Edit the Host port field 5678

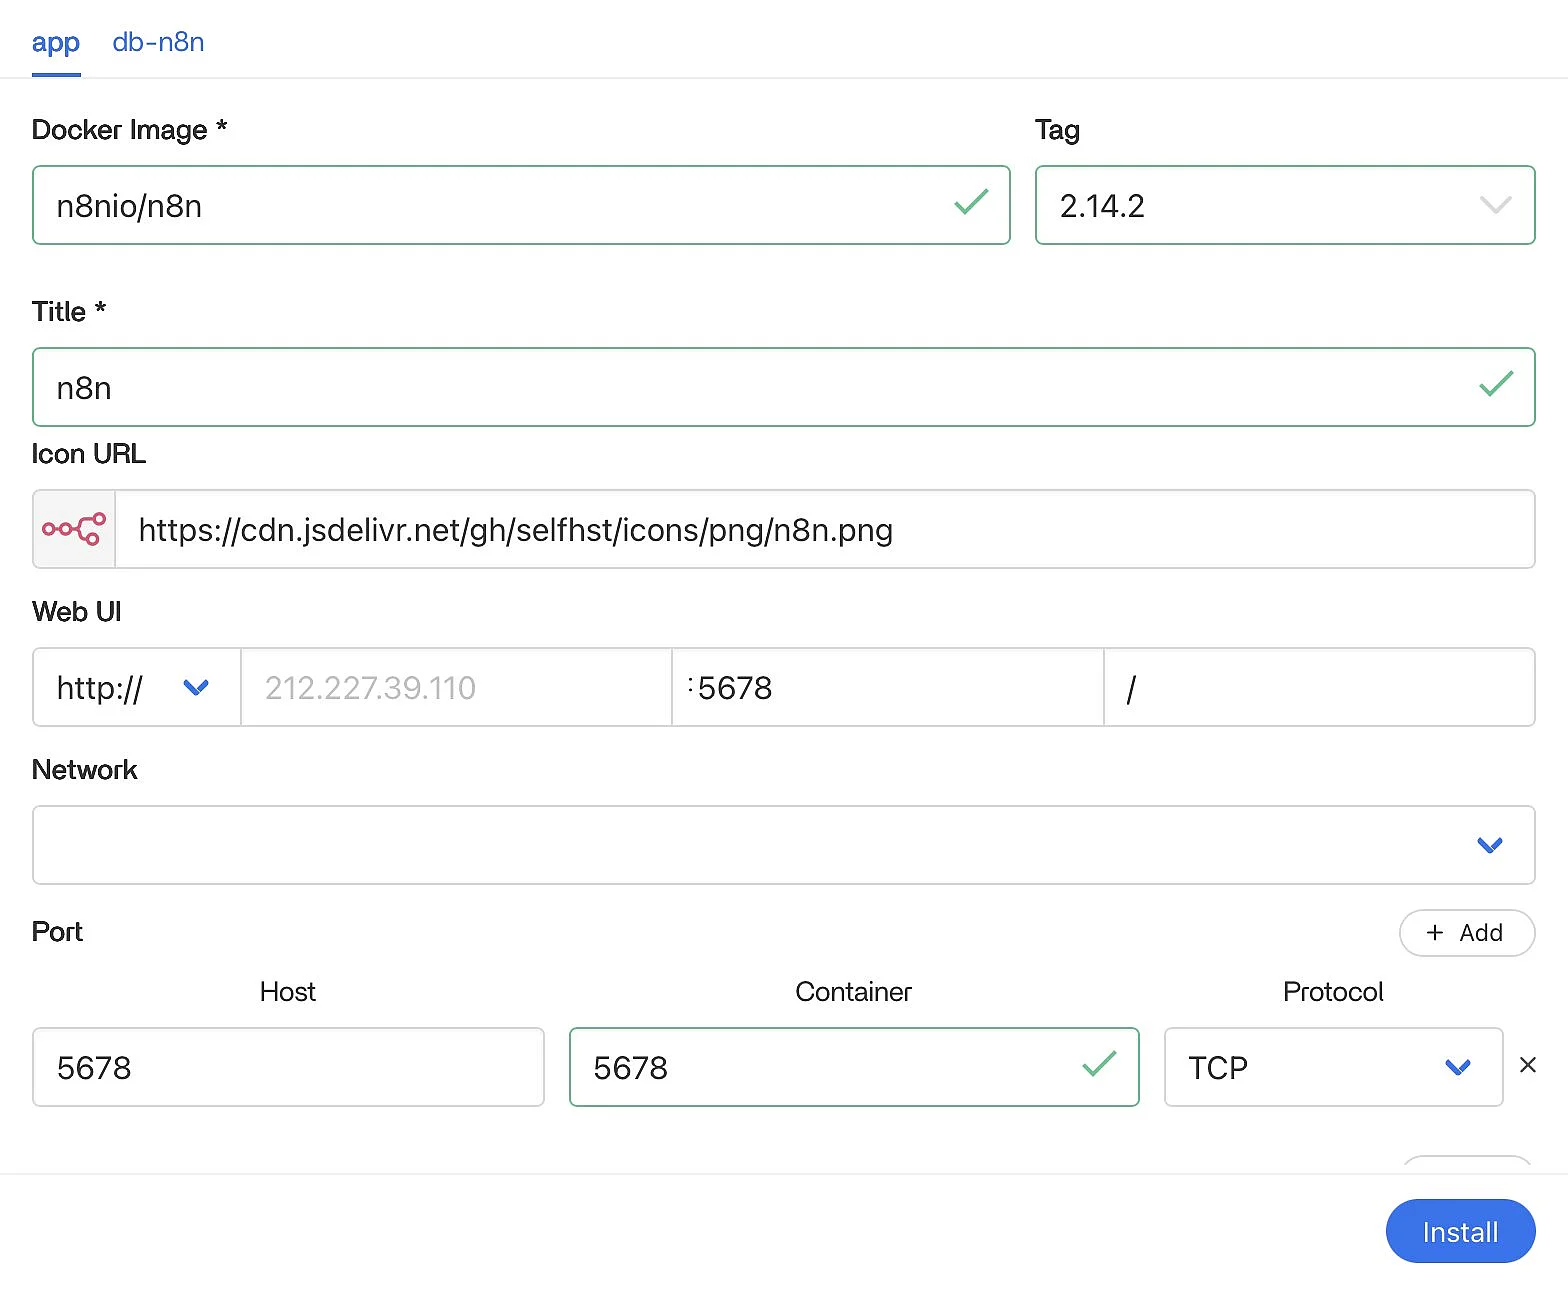288,1067
